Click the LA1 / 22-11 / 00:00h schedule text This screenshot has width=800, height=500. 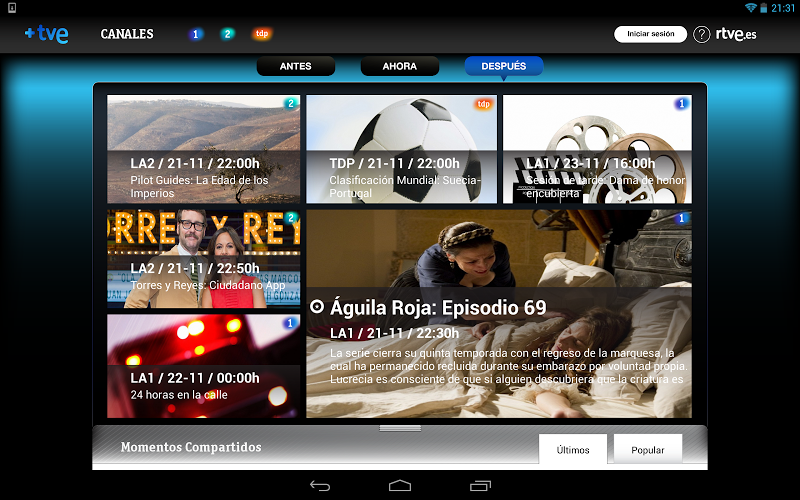pyautogui.click(x=194, y=378)
